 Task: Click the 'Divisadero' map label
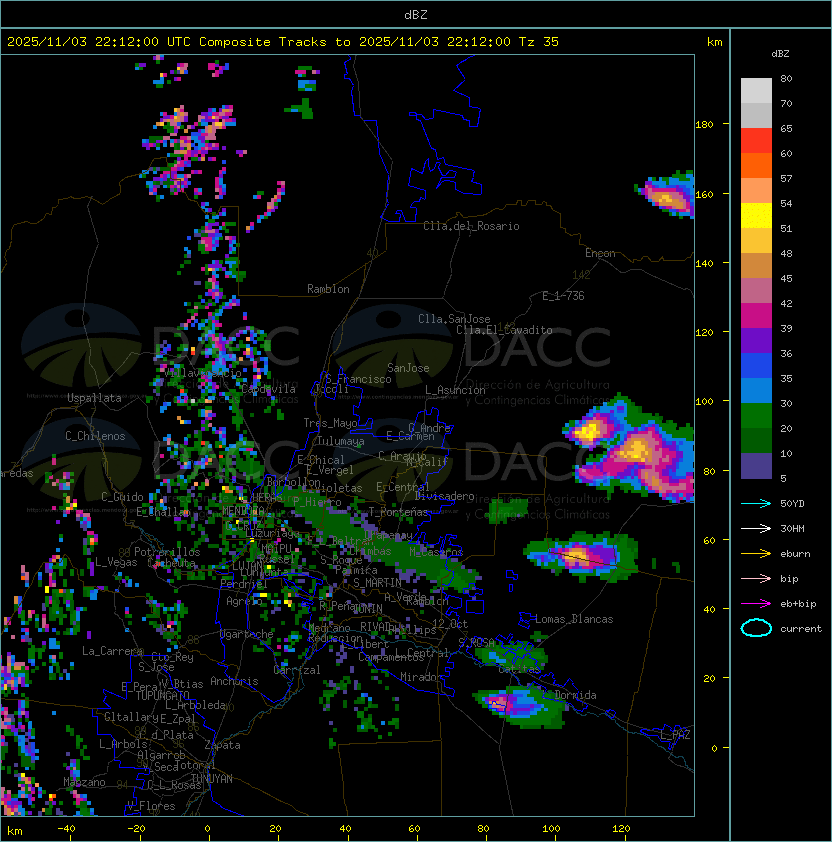[x=444, y=496]
